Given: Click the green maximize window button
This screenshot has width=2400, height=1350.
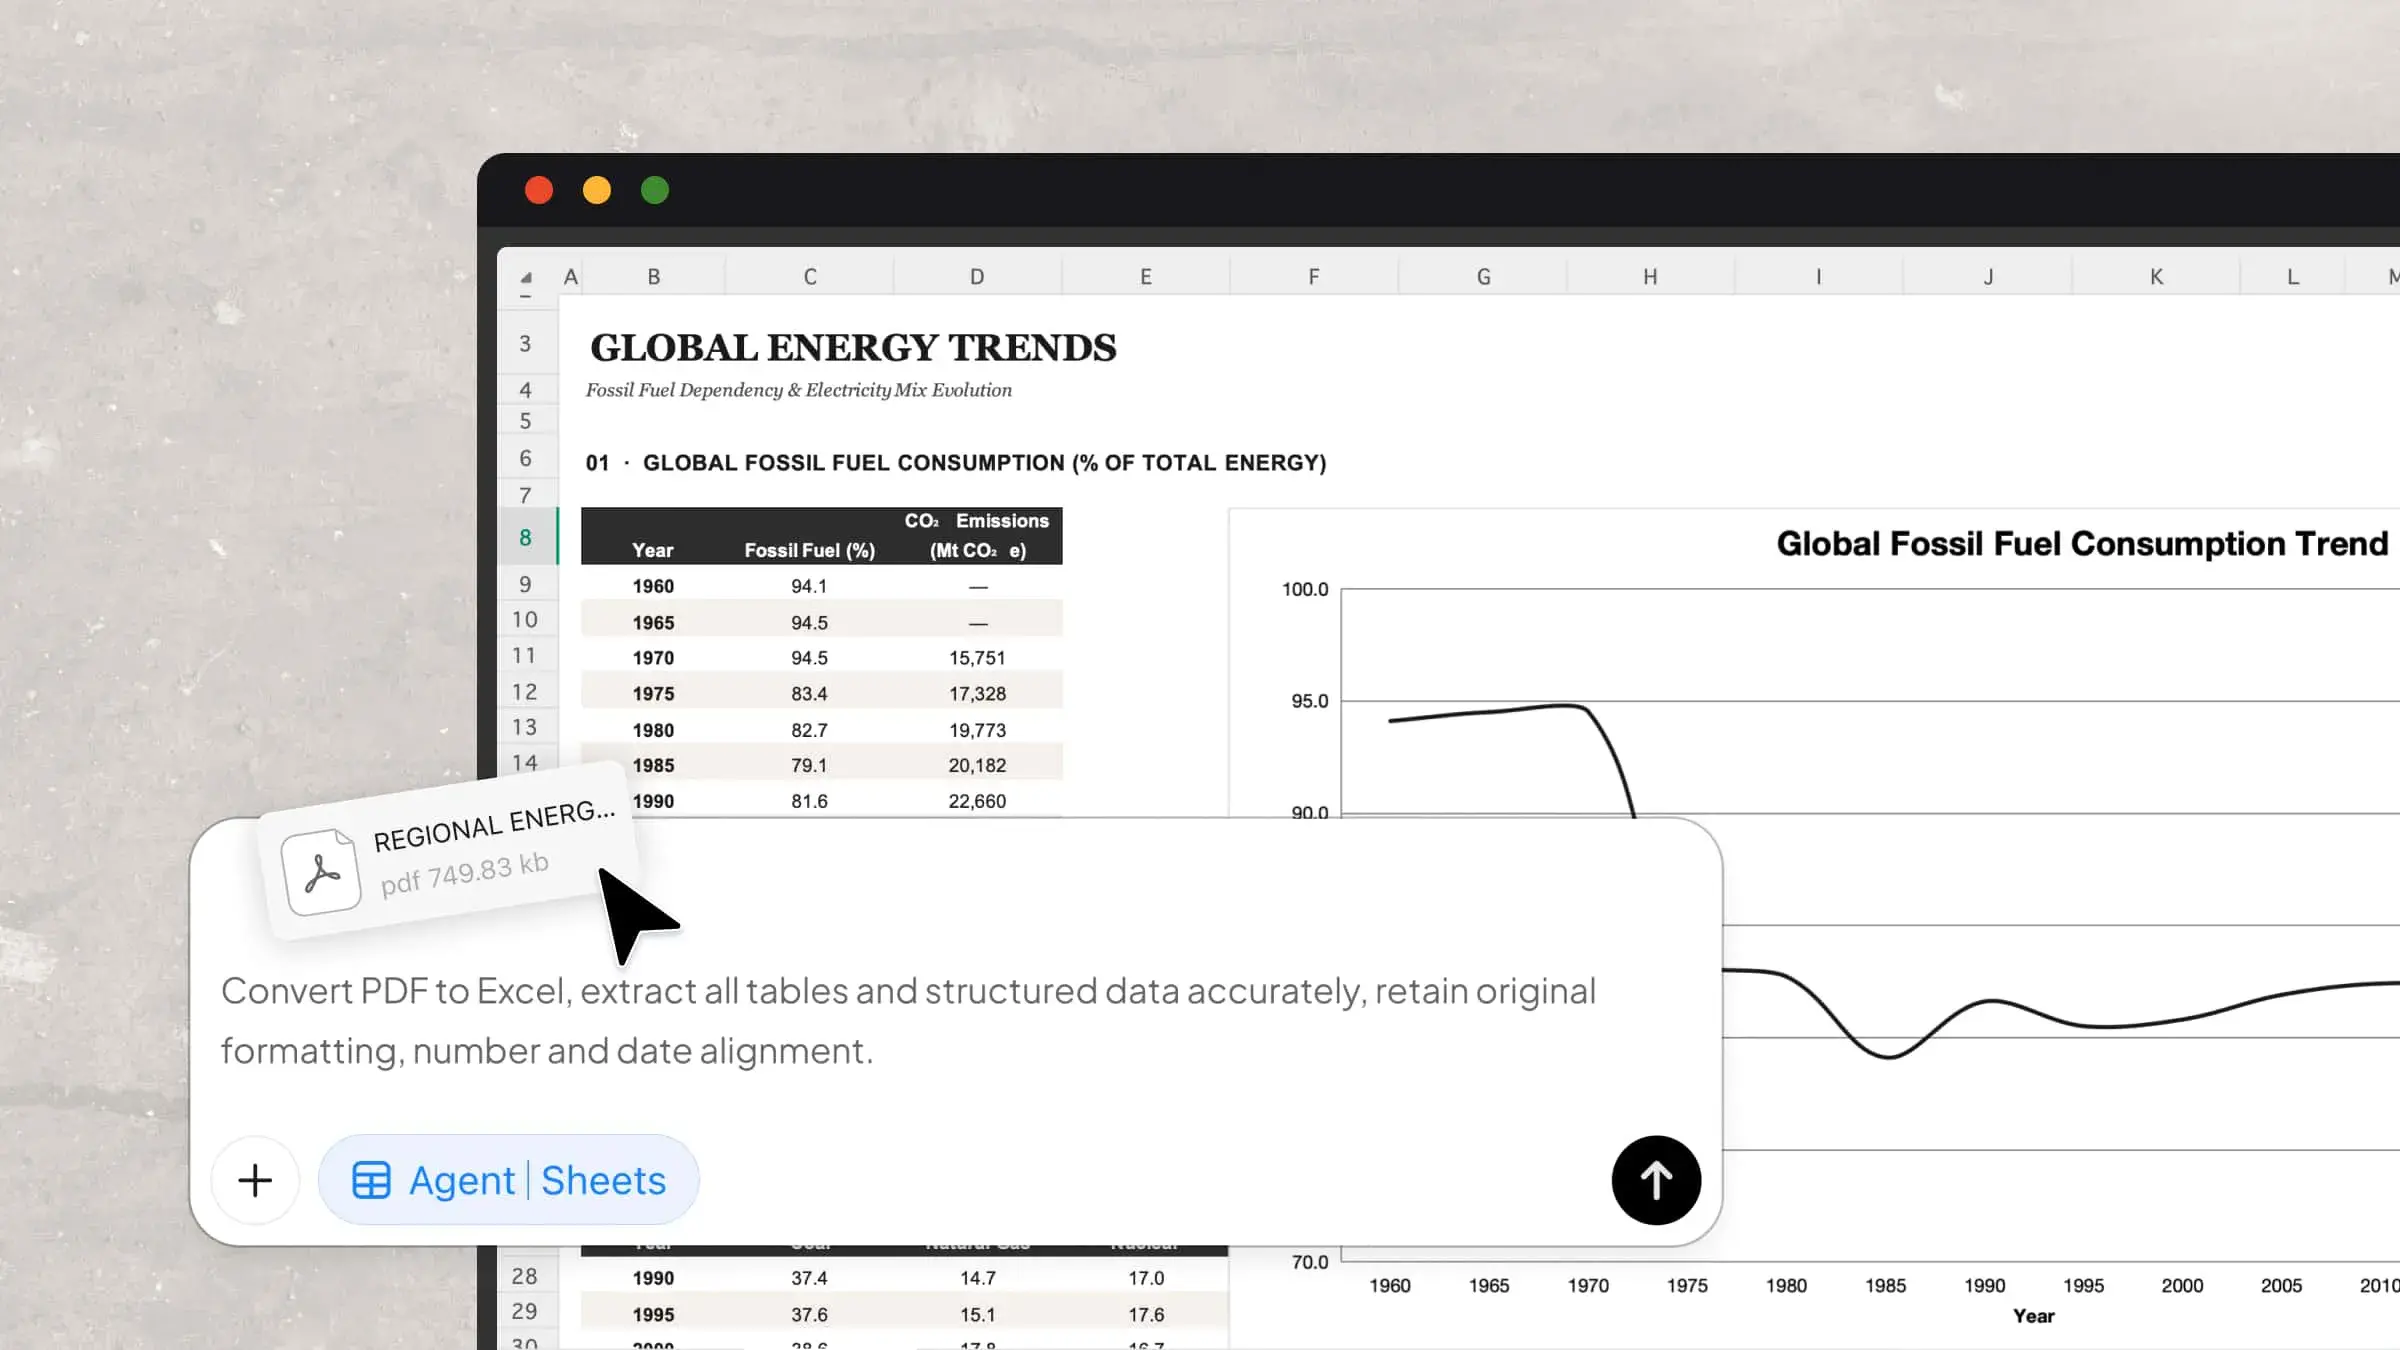Looking at the screenshot, I should [x=655, y=190].
